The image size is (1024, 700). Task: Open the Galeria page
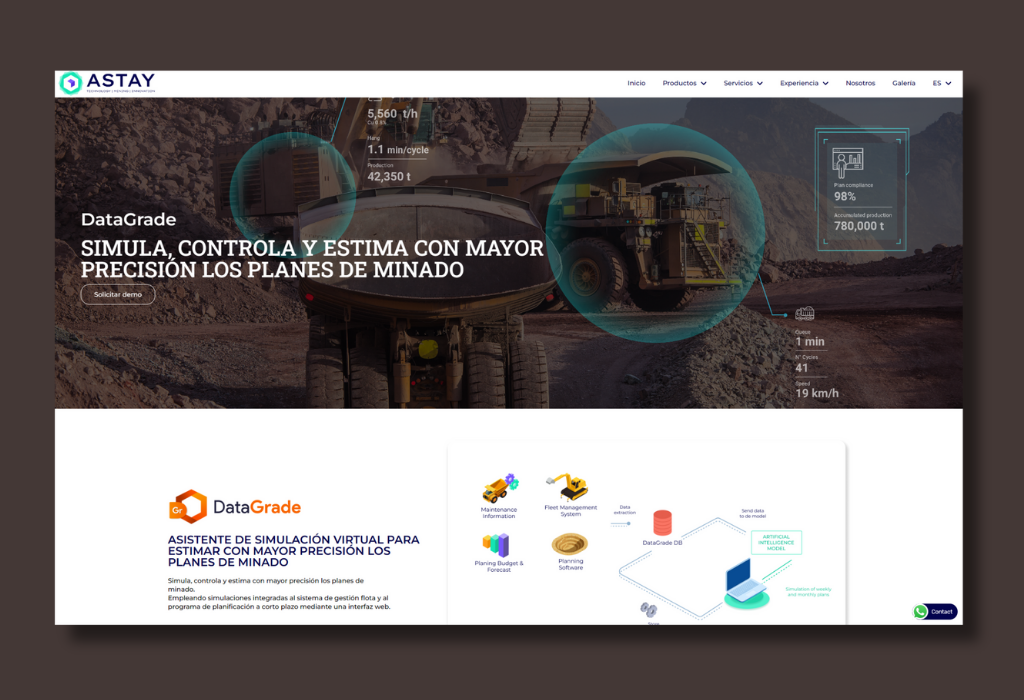pos(903,83)
